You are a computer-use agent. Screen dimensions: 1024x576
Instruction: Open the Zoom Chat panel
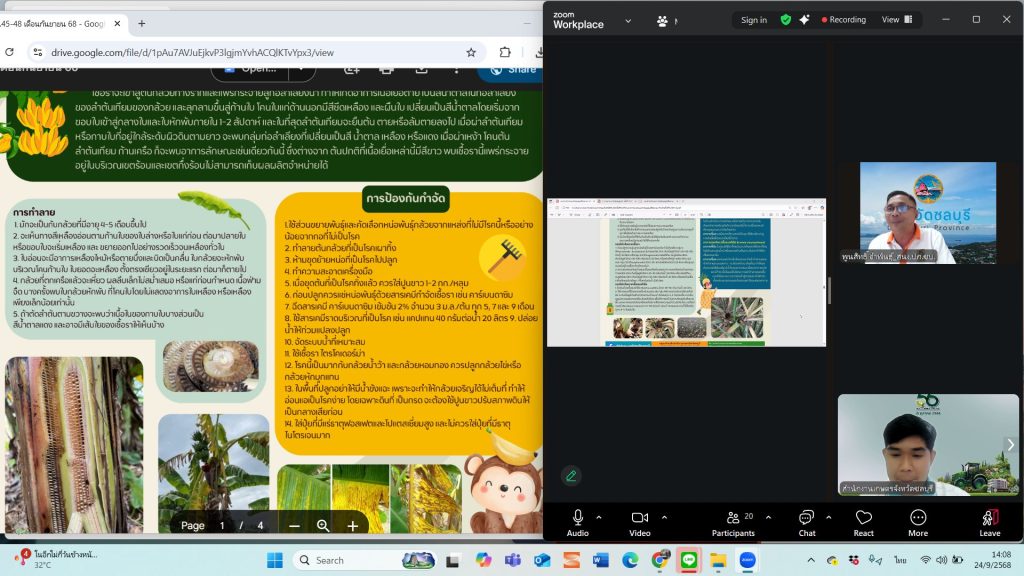pos(806,521)
